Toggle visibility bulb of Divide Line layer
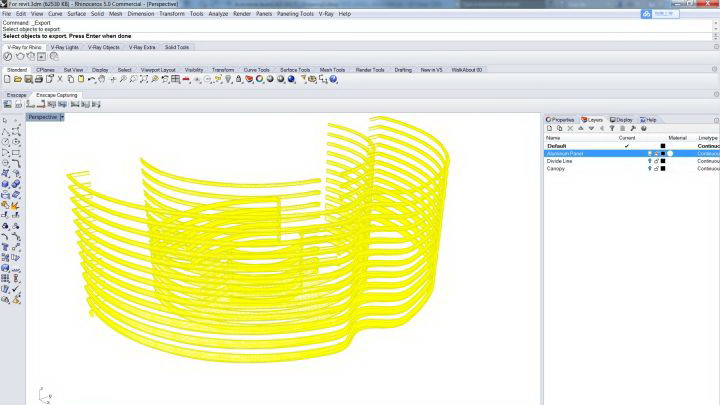This screenshot has height=405, width=720. pos(649,161)
